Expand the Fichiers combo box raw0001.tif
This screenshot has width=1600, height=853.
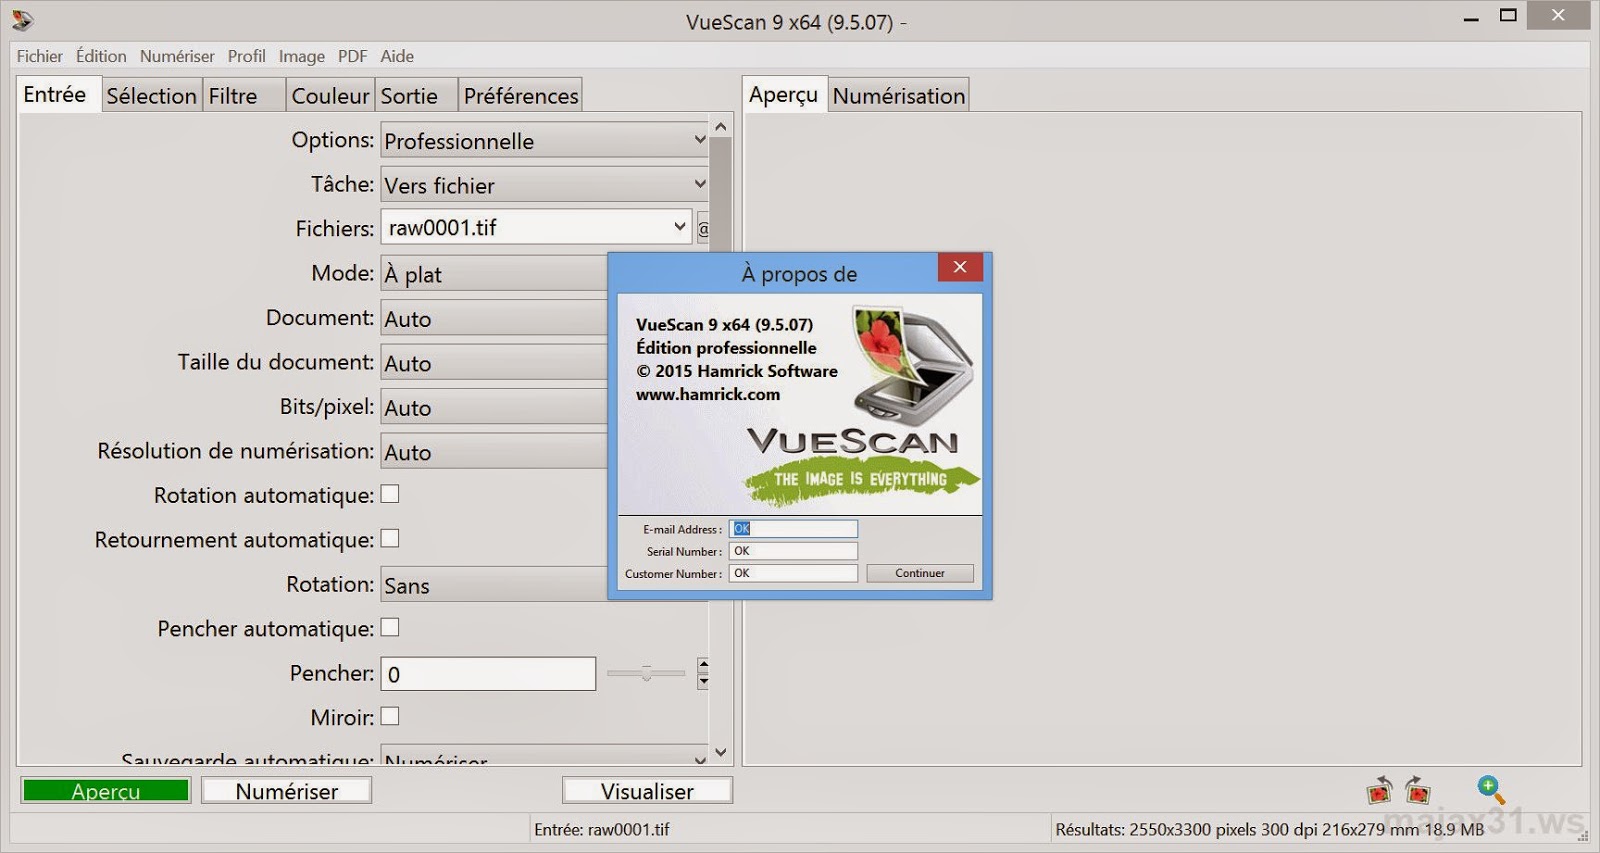tap(536, 227)
